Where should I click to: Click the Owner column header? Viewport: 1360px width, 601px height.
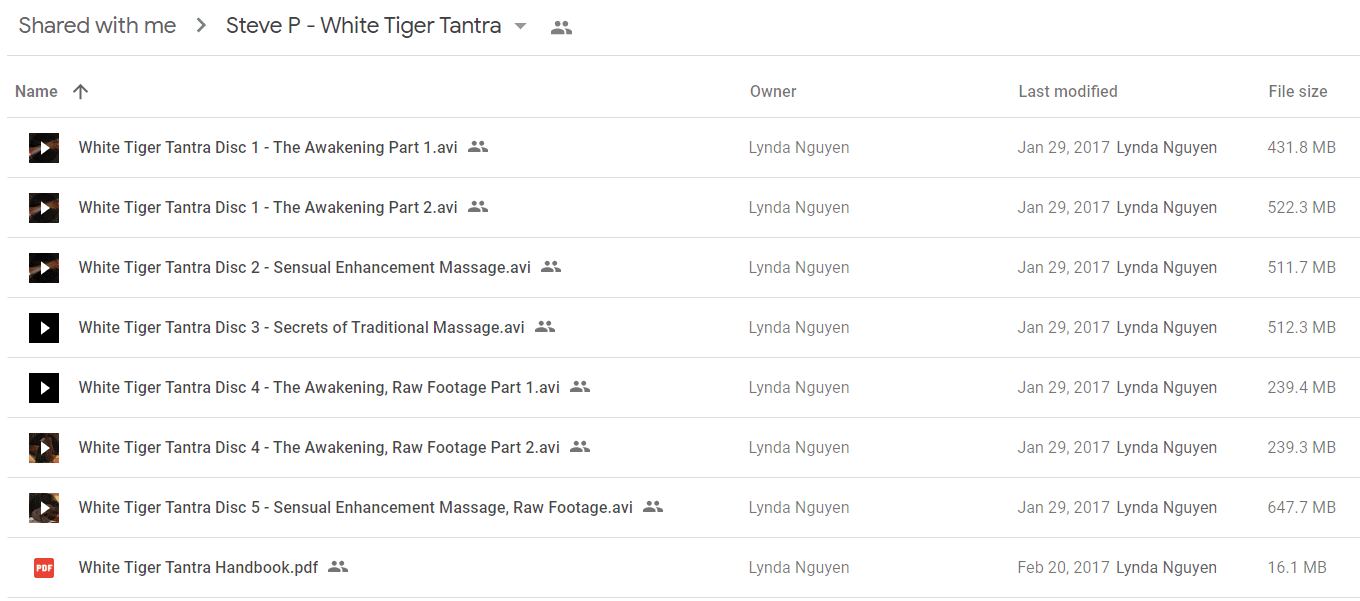(773, 91)
